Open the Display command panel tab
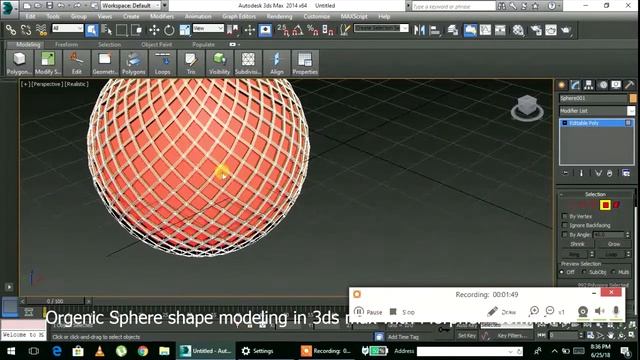640x360 pixels. (x=616, y=85)
